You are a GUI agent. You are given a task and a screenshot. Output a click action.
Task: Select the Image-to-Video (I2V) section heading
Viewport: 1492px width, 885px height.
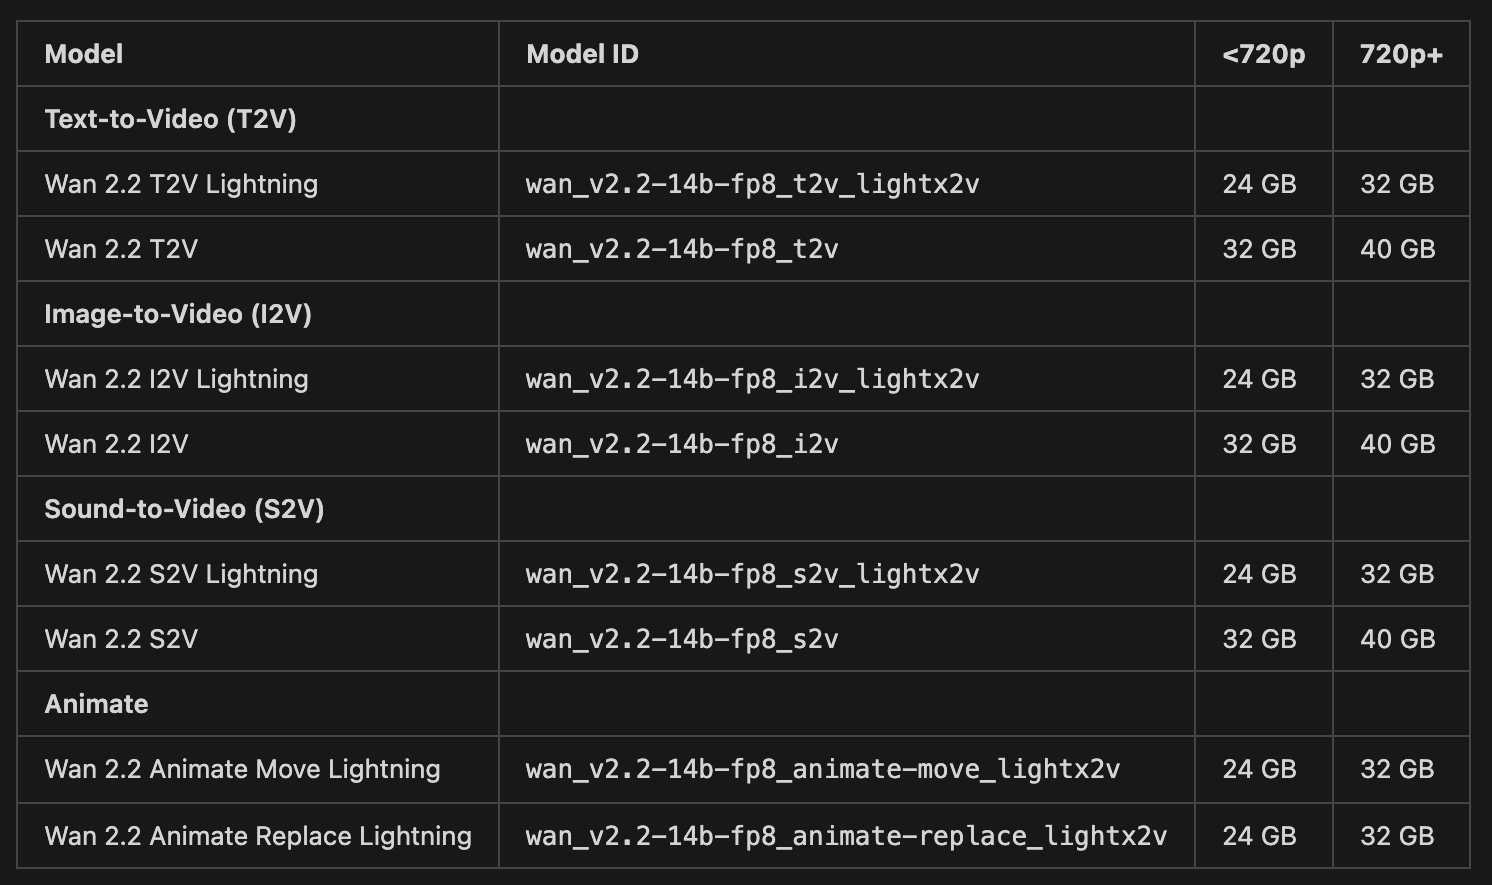click(x=178, y=314)
